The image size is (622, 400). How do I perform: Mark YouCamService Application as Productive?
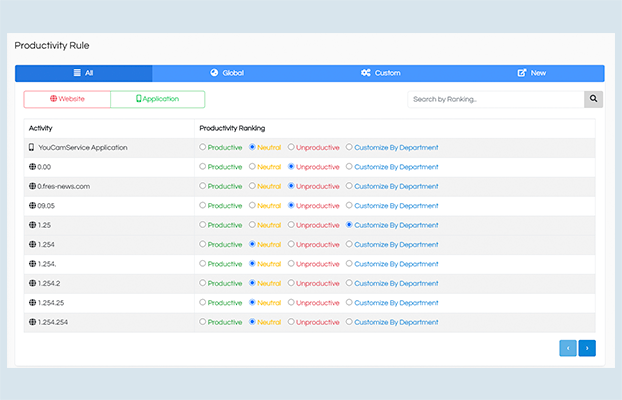203,147
